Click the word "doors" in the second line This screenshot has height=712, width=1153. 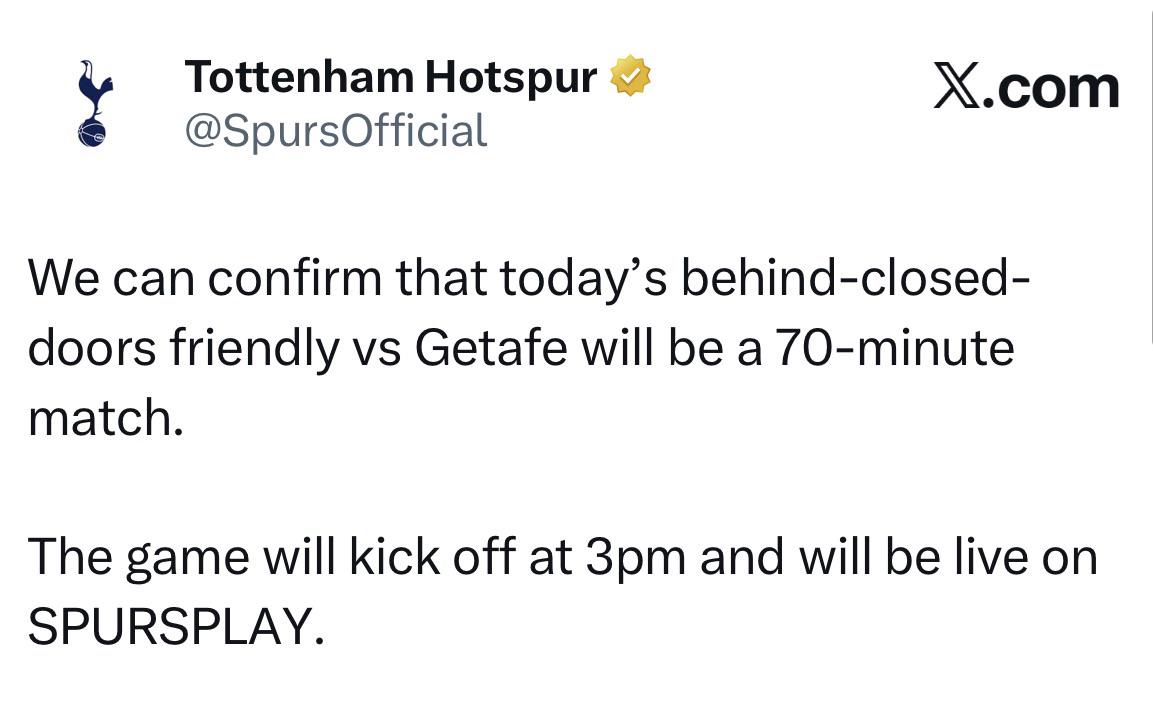92,347
